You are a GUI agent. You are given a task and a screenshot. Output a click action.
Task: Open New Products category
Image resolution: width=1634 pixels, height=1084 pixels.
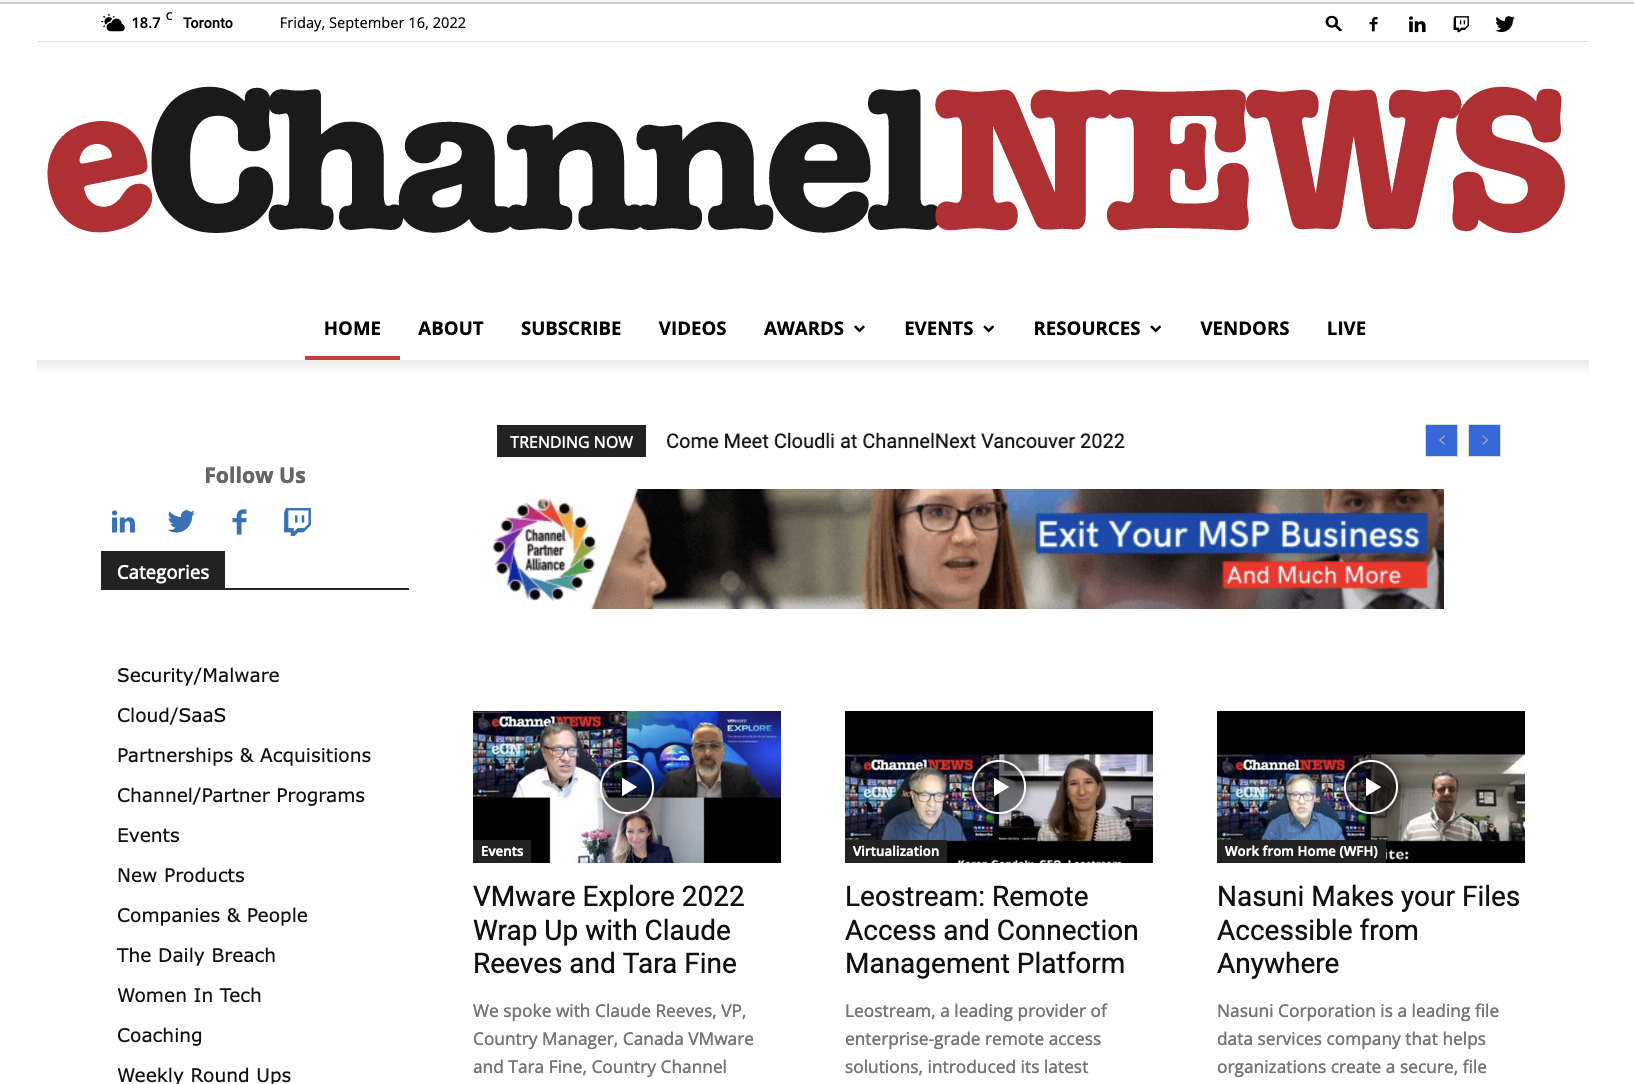tap(181, 875)
